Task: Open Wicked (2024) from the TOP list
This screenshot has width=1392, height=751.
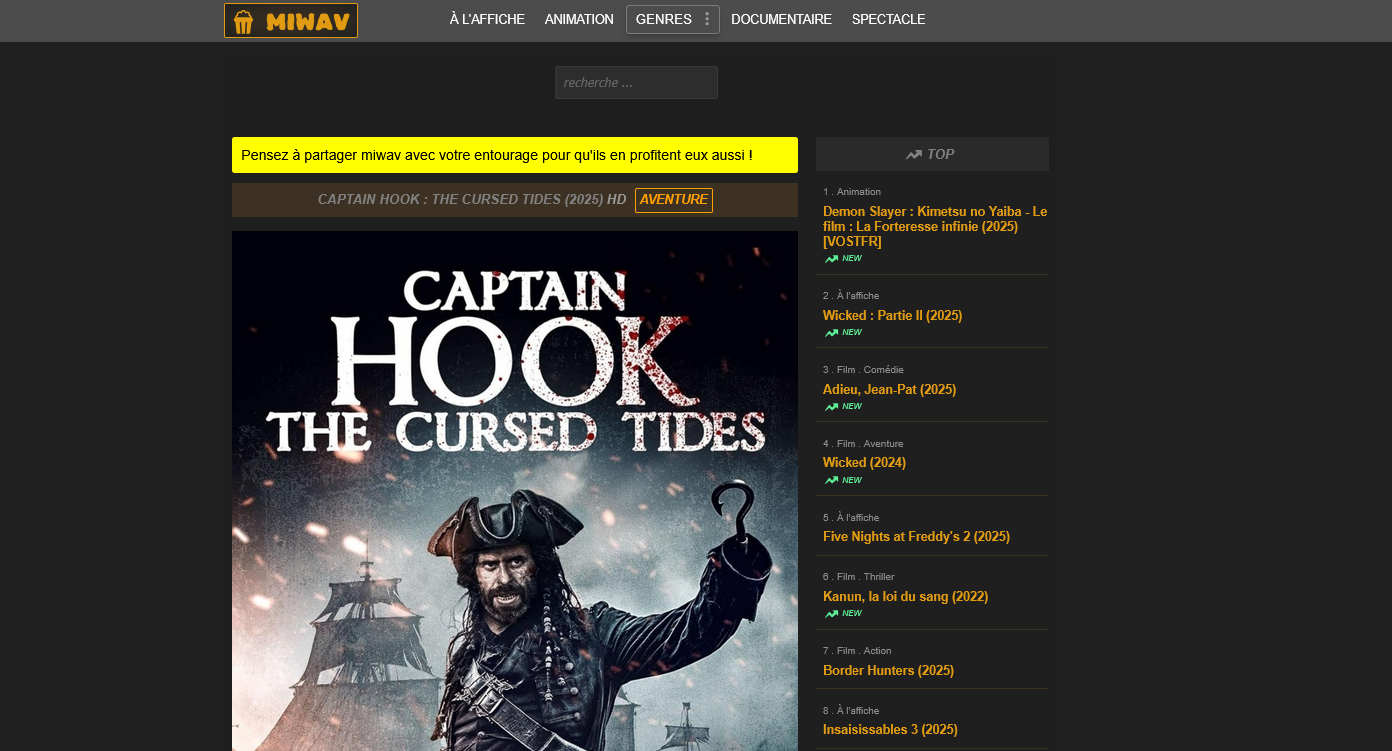Action: [x=864, y=462]
